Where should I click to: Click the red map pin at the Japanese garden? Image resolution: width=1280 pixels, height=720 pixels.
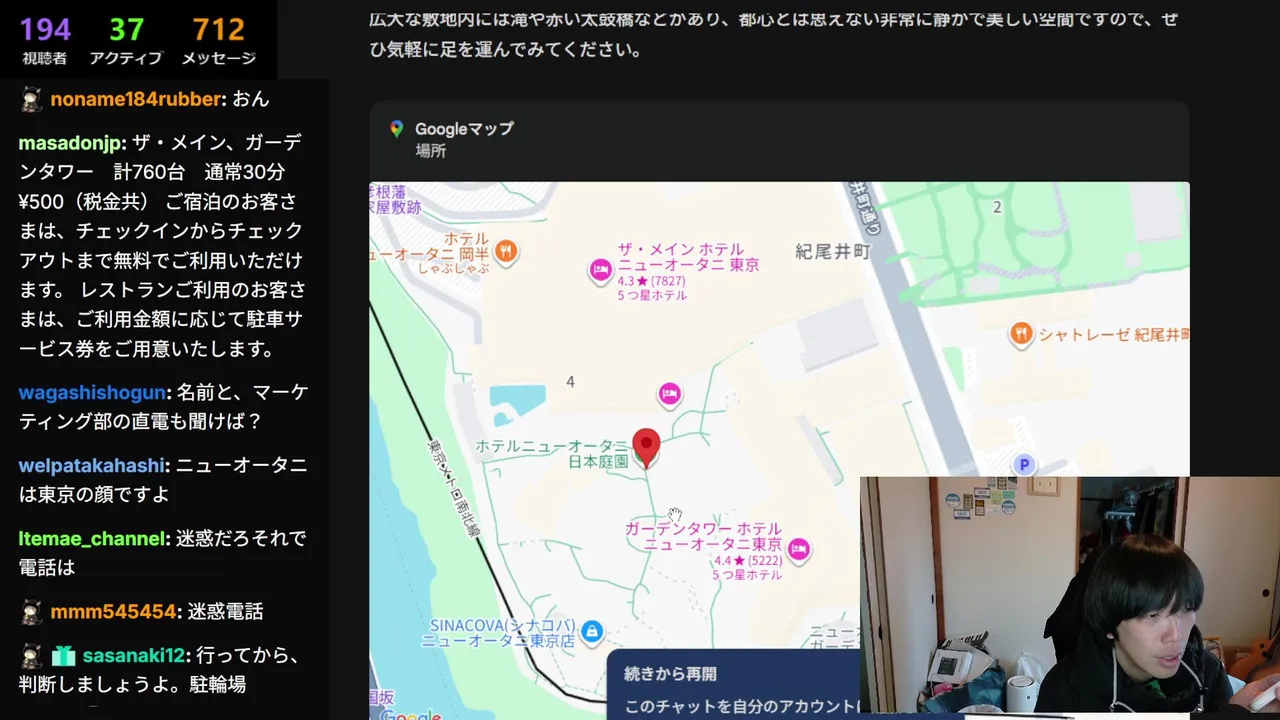pos(647,449)
